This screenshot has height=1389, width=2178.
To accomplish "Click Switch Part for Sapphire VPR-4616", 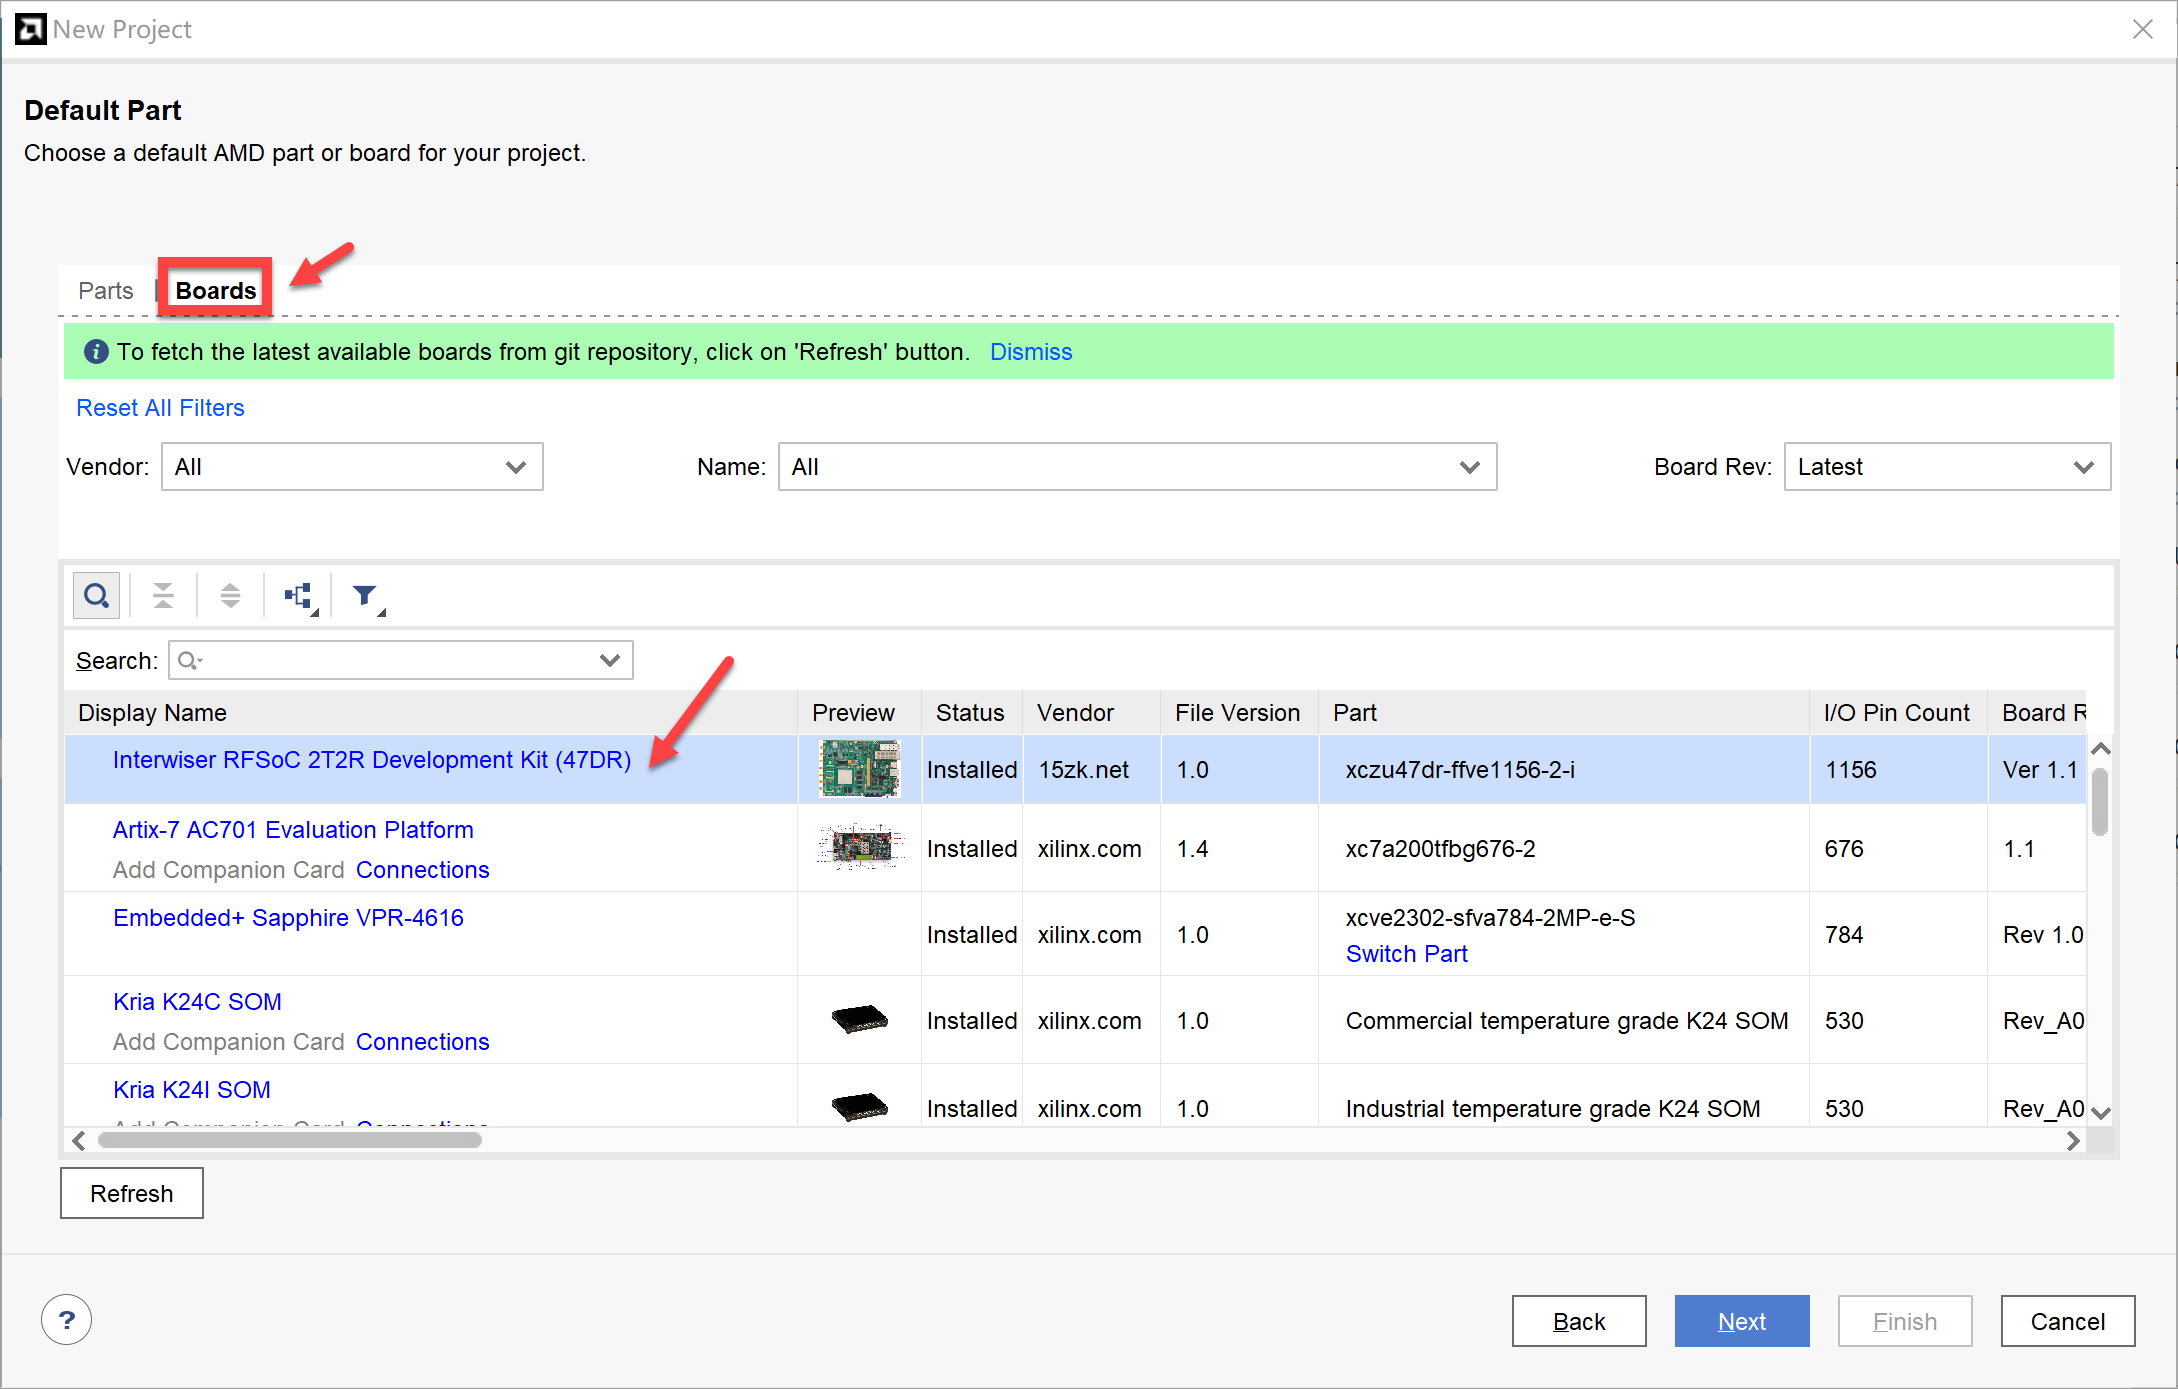I will tap(1407, 954).
